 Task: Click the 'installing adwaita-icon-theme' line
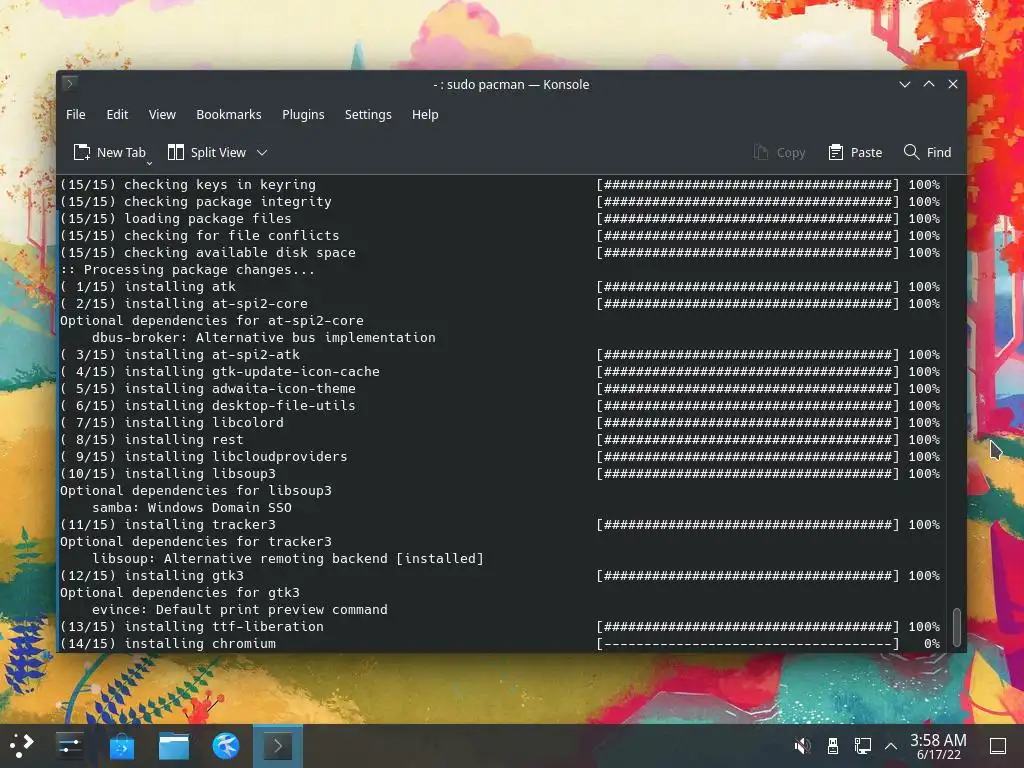coord(208,389)
